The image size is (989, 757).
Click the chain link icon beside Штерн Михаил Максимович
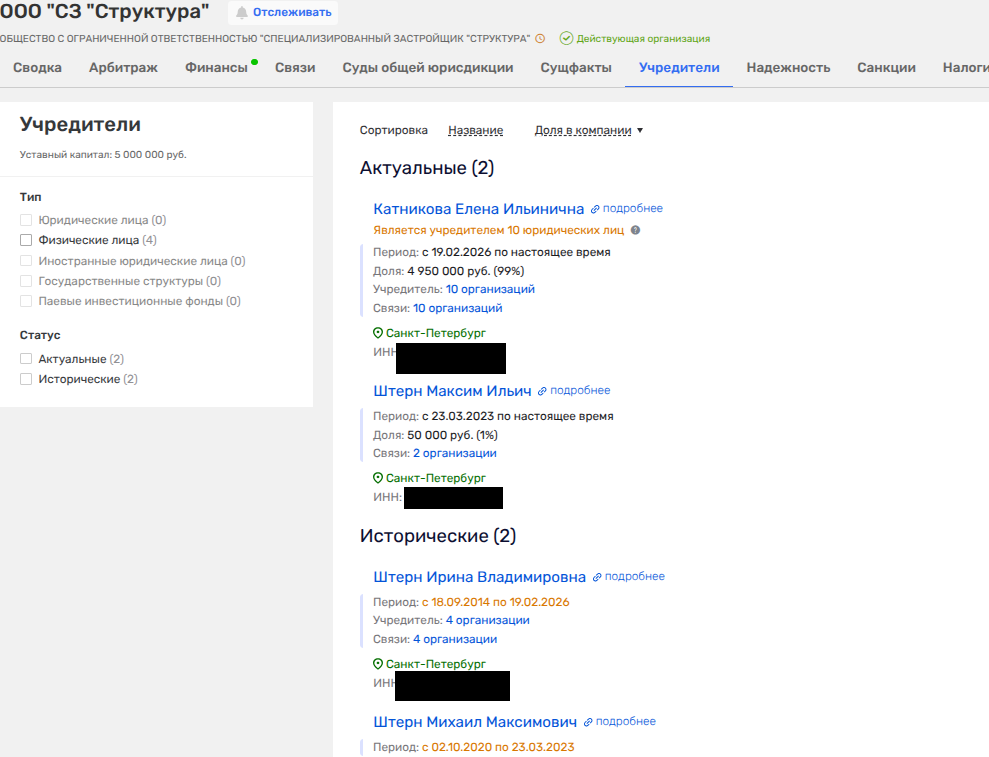589,722
